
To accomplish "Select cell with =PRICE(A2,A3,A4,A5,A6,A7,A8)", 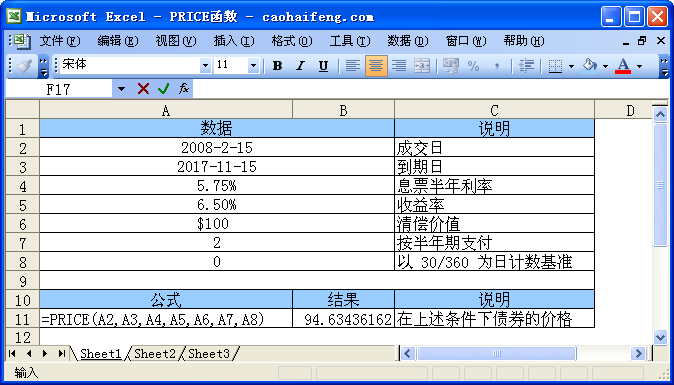I will (166, 319).
